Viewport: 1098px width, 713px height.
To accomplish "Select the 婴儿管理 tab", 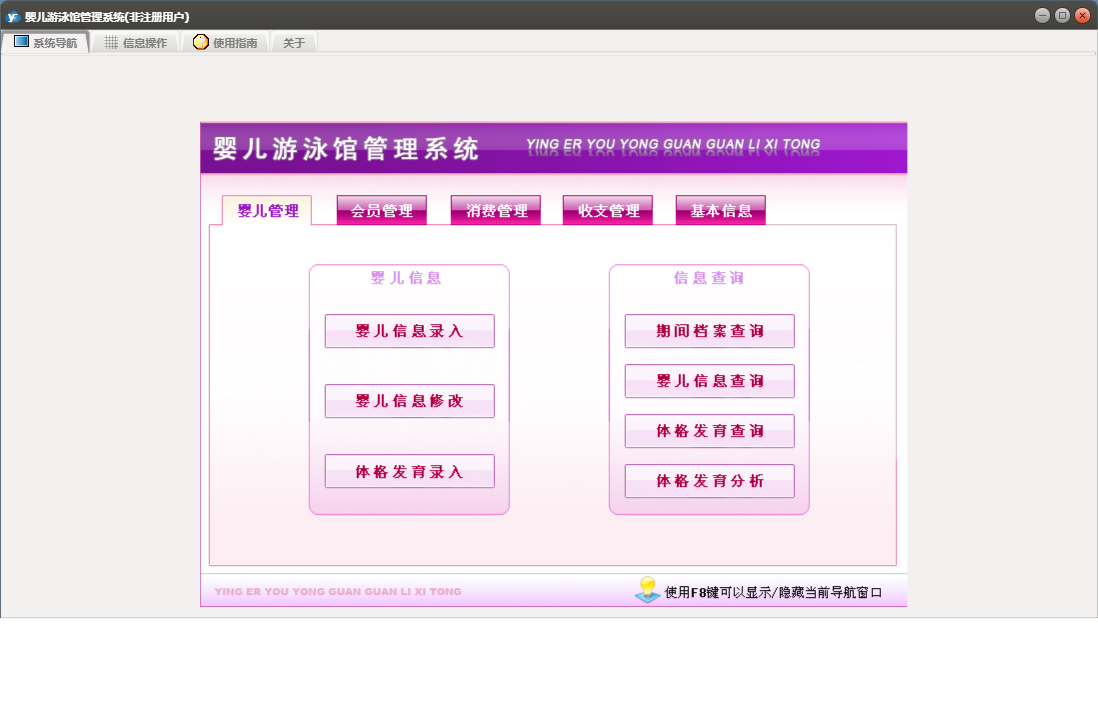I will tap(267, 210).
